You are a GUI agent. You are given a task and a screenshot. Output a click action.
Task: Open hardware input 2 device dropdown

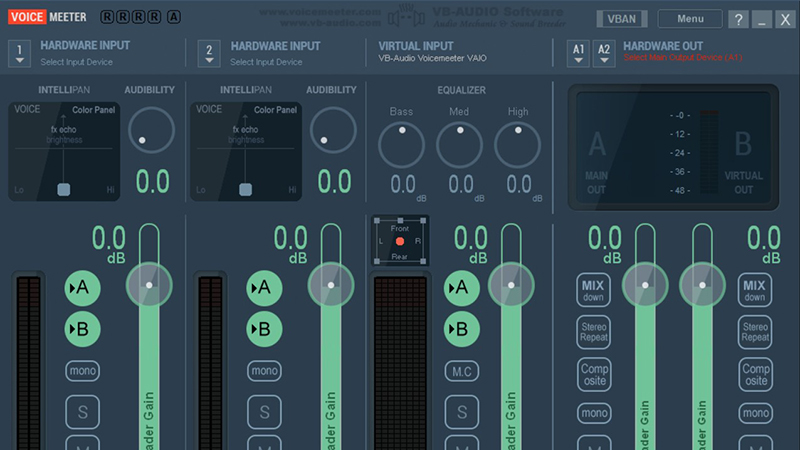(x=209, y=54)
